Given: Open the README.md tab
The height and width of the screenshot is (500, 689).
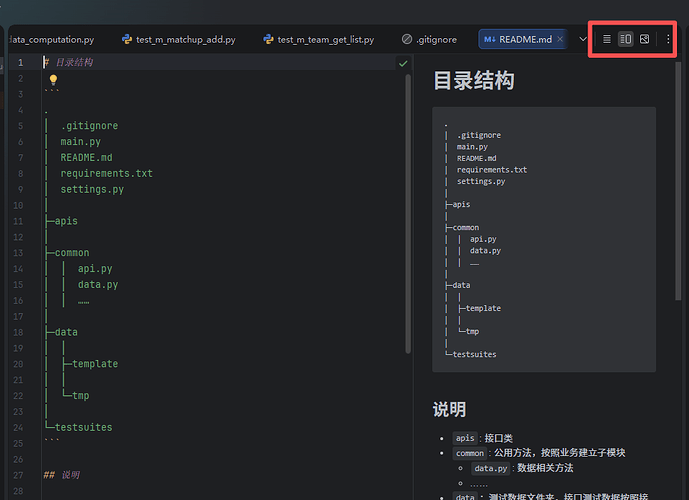Looking at the screenshot, I should [522, 39].
